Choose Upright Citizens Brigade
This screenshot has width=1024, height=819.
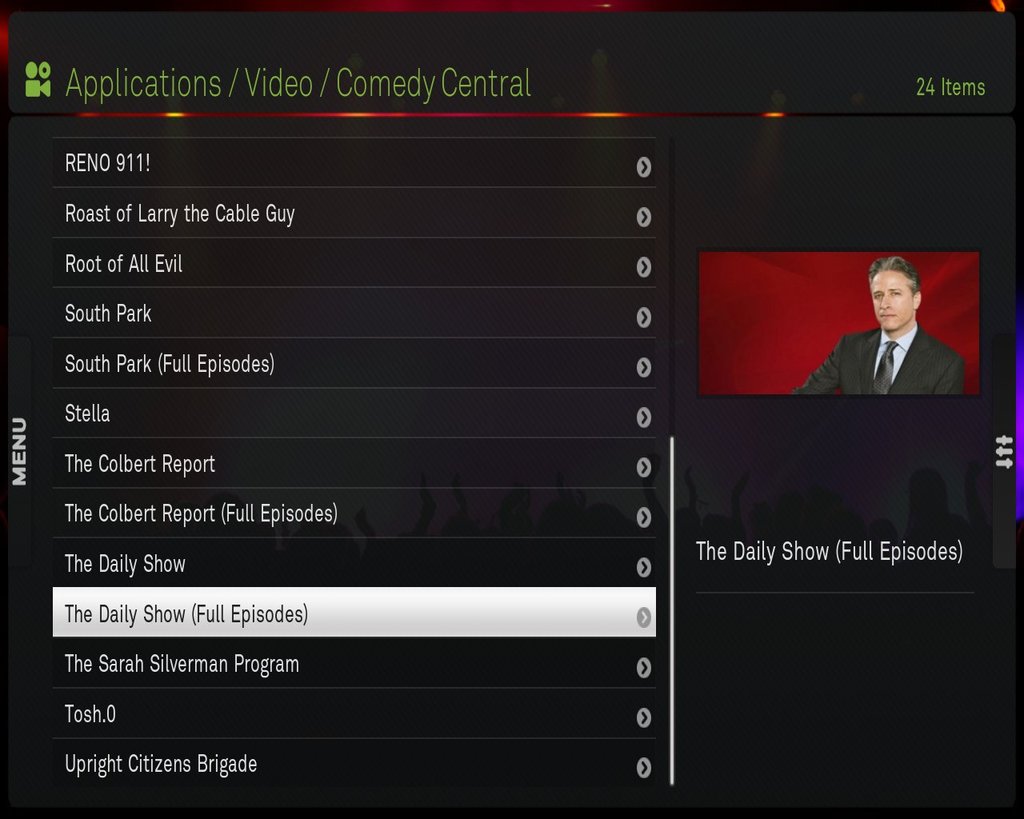click(x=354, y=763)
